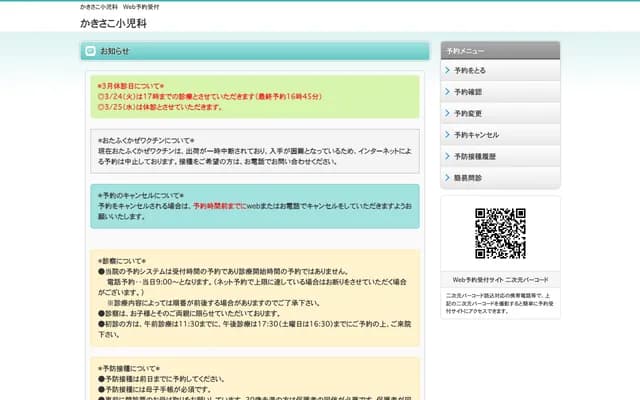The image size is (640, 400).
Task: Click the QR code image
Action: [500, 233]
